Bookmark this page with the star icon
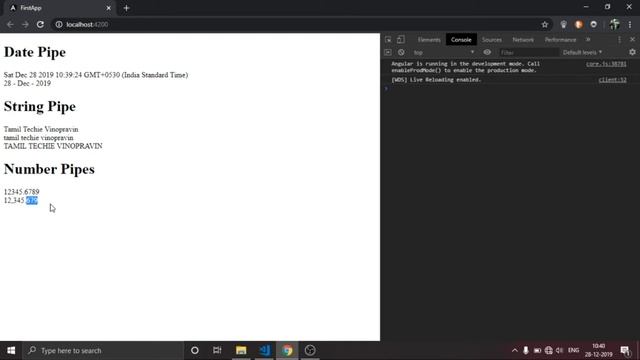Image resolution: width=640 pixels, height=360 pixels. pyautogui.click(x=544, y=24)
